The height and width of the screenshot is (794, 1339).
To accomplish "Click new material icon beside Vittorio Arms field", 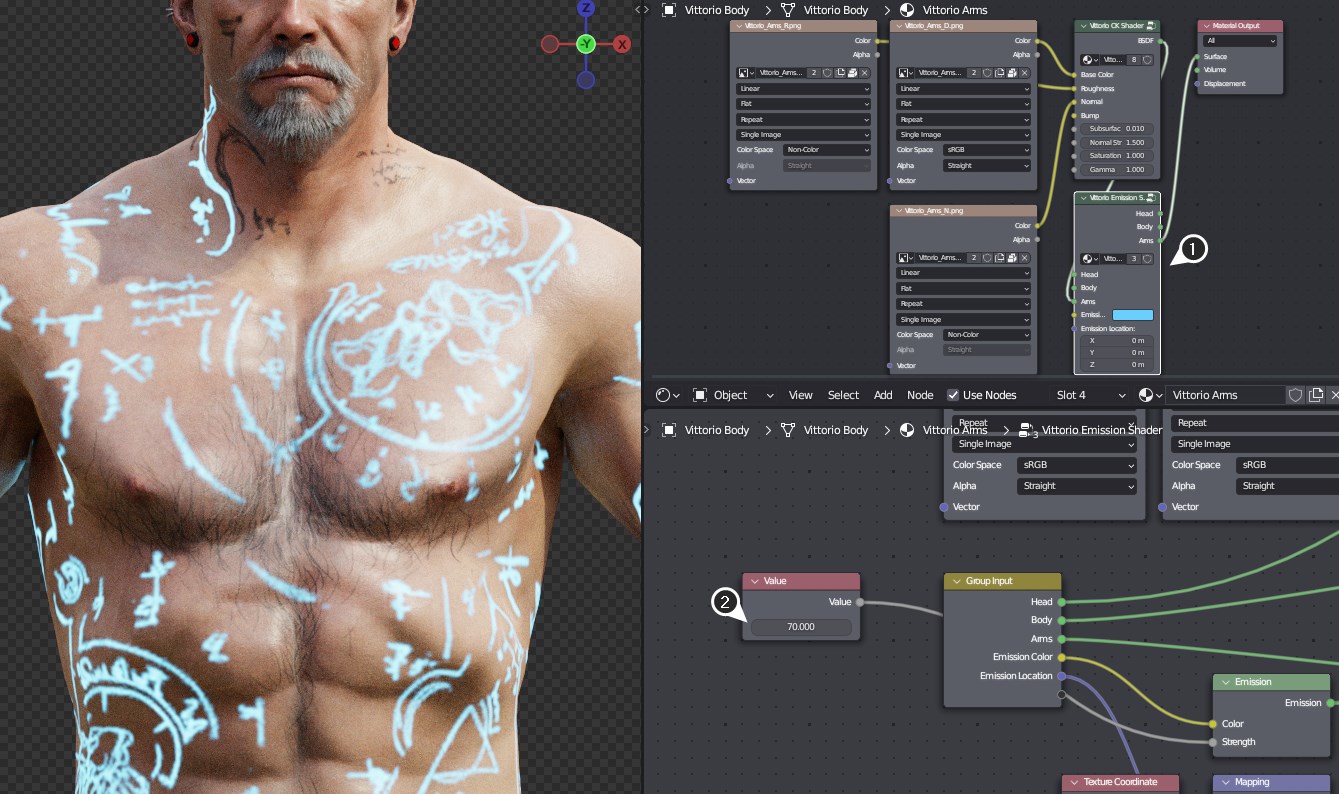I will point(1316,395).
